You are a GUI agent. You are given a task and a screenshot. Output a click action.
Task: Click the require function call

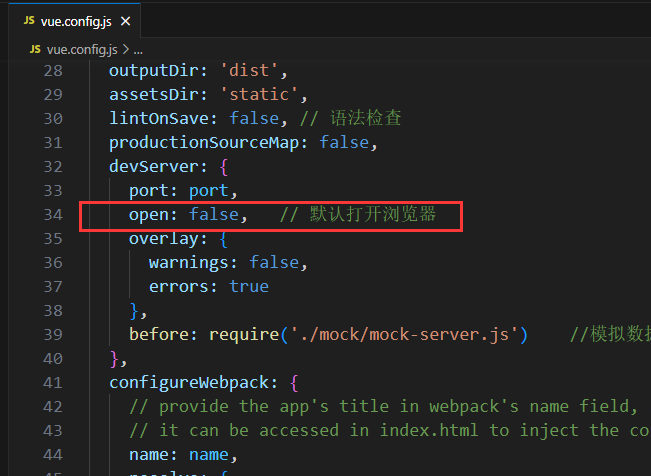pos(244,334)
